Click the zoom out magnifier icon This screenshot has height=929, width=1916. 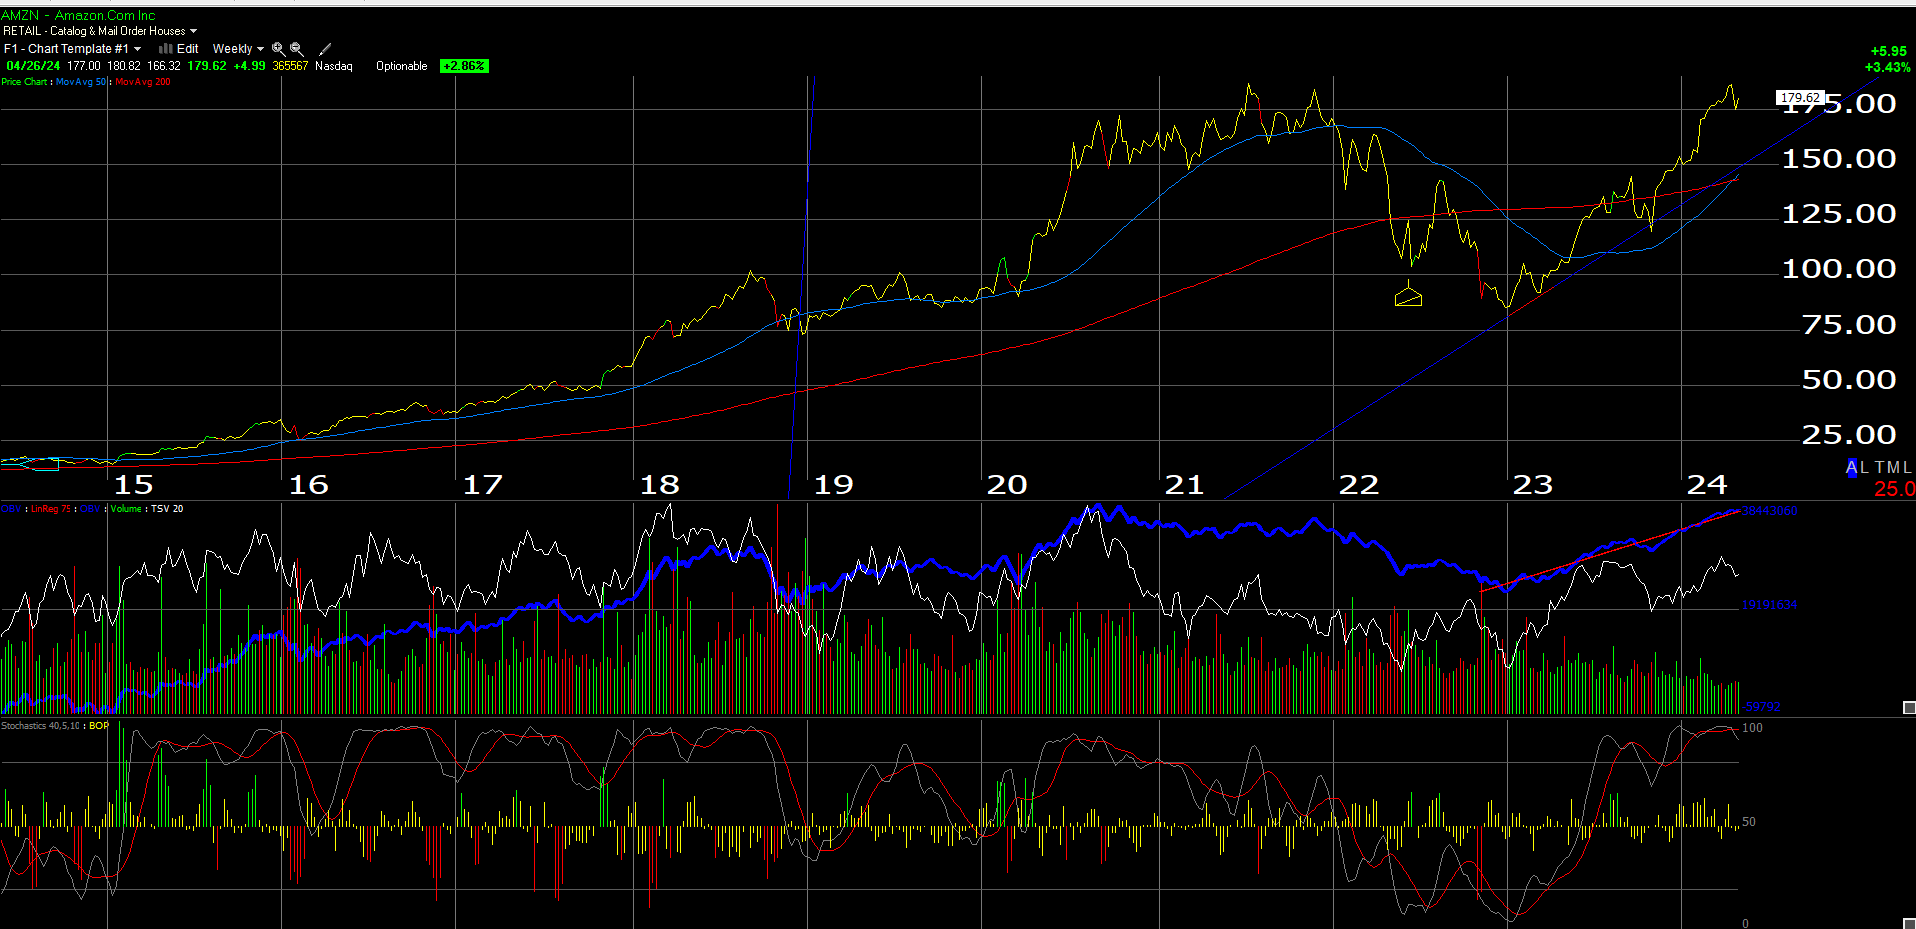tap(296, 48)
